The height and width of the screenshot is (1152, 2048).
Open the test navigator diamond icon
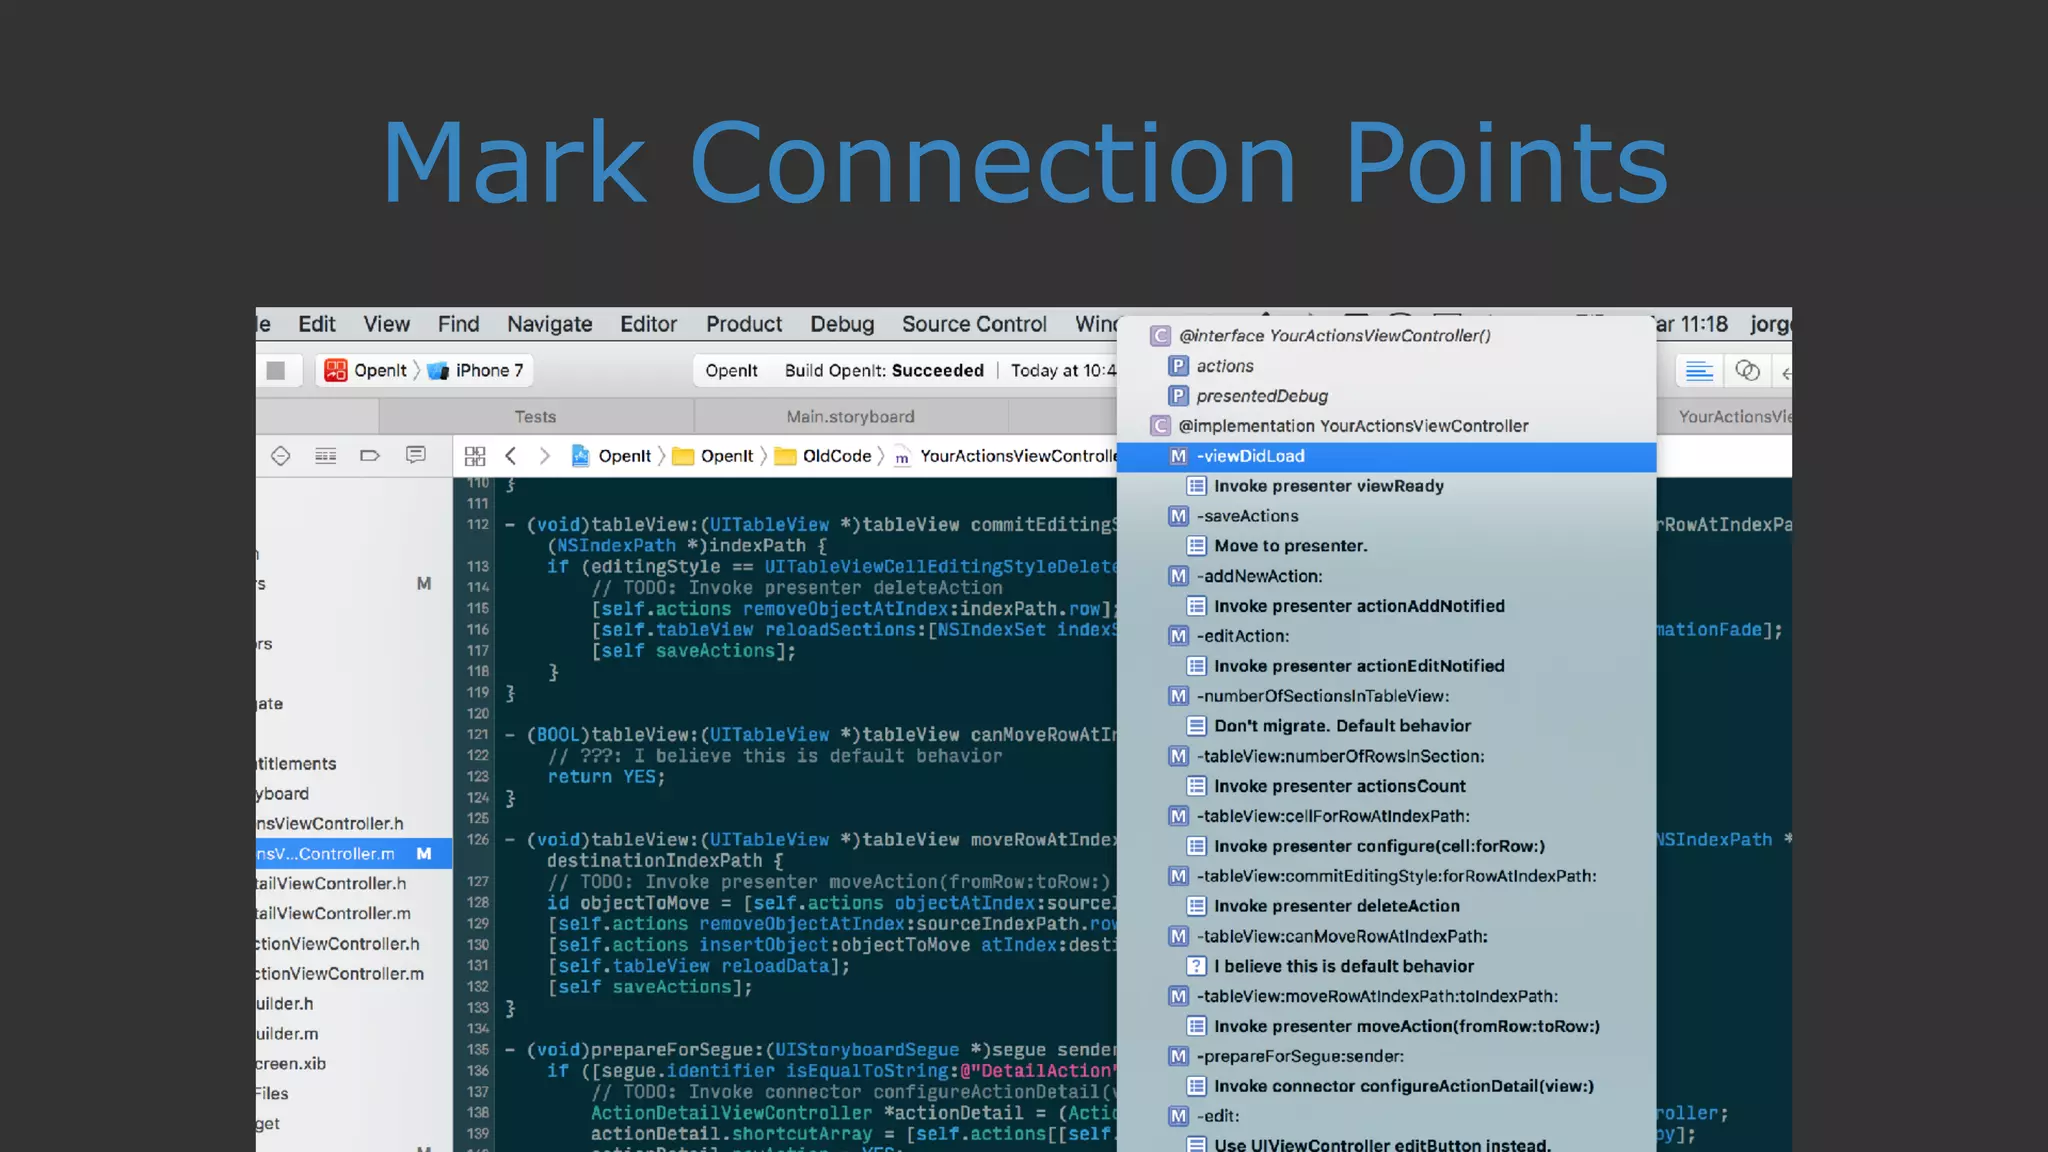coord(281,456)
